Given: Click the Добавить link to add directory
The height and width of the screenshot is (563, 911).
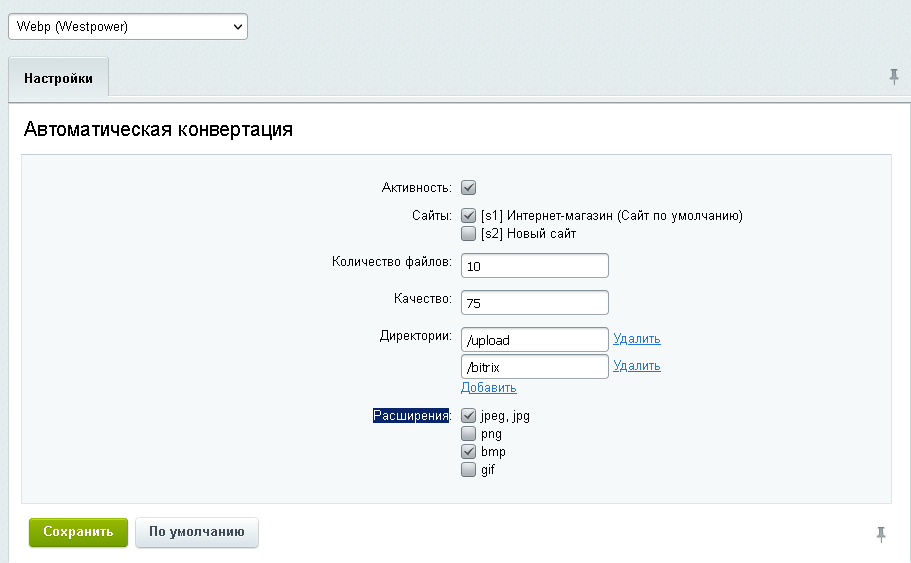Looking at the screenshot, I should (488, 388).
